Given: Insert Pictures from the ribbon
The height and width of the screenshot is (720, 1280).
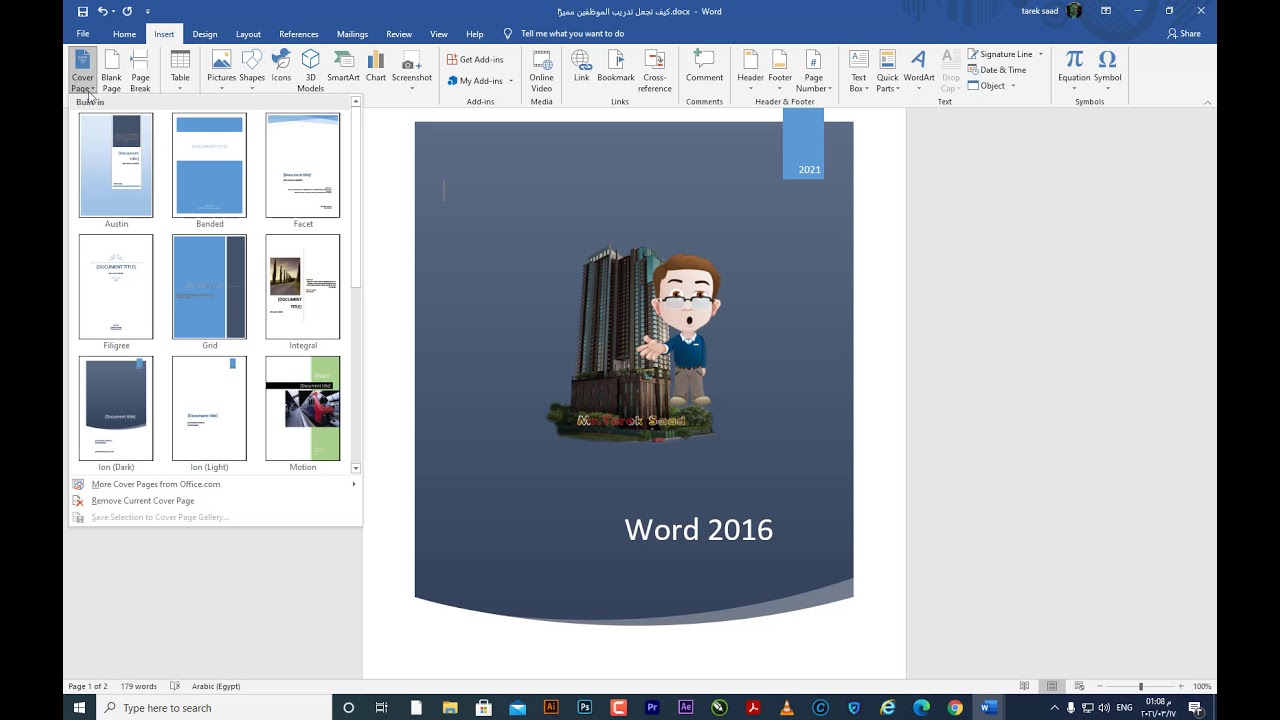Looking at the screenshot, I should (221, 71).
